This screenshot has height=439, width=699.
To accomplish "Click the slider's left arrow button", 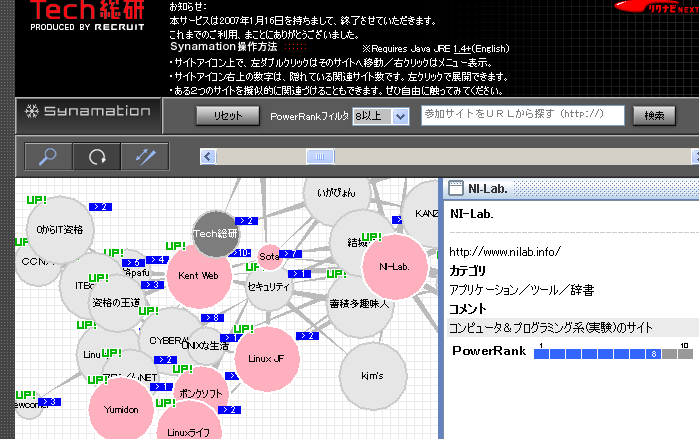I will pyautogui.click(x=208, y=155).
